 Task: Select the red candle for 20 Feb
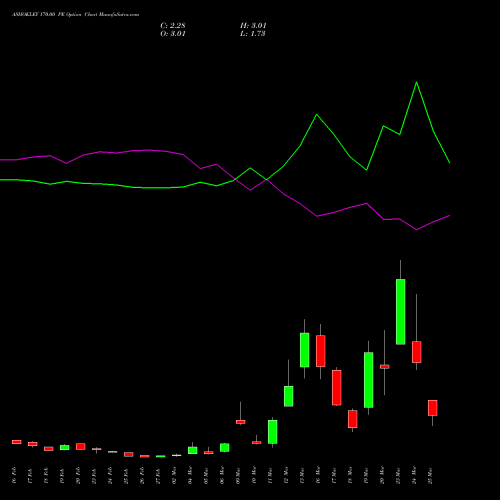[x=81, y=447]
